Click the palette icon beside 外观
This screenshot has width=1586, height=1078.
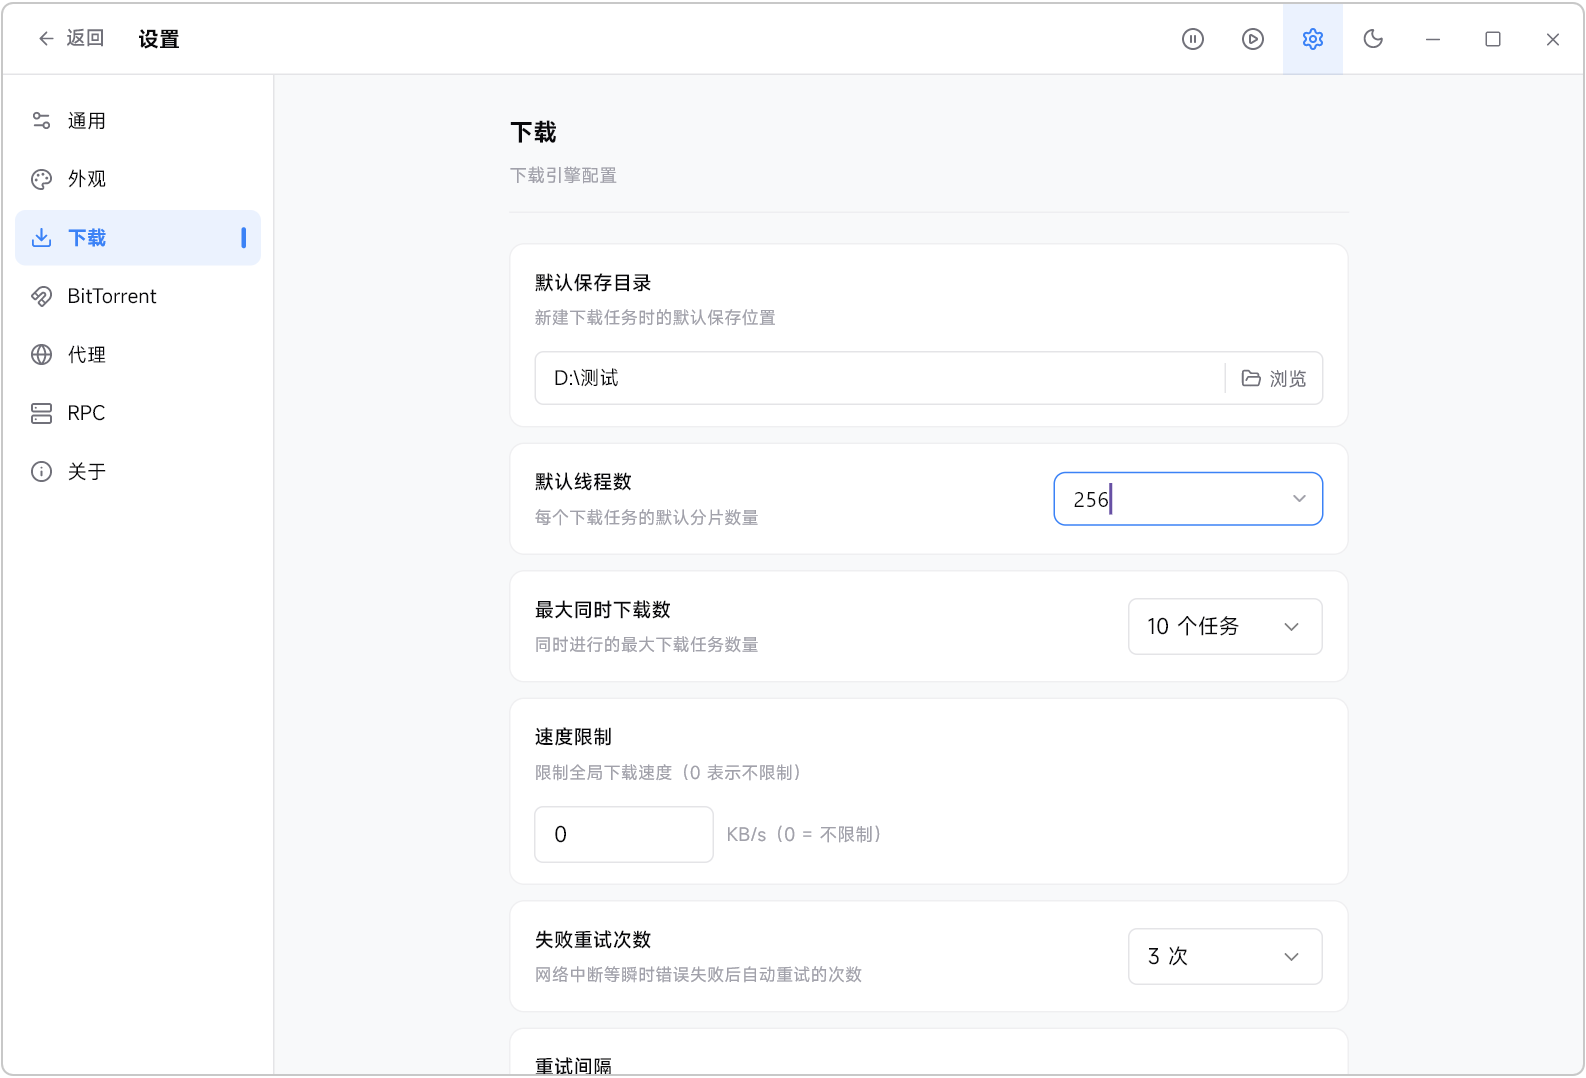click(x=41, y=179)
